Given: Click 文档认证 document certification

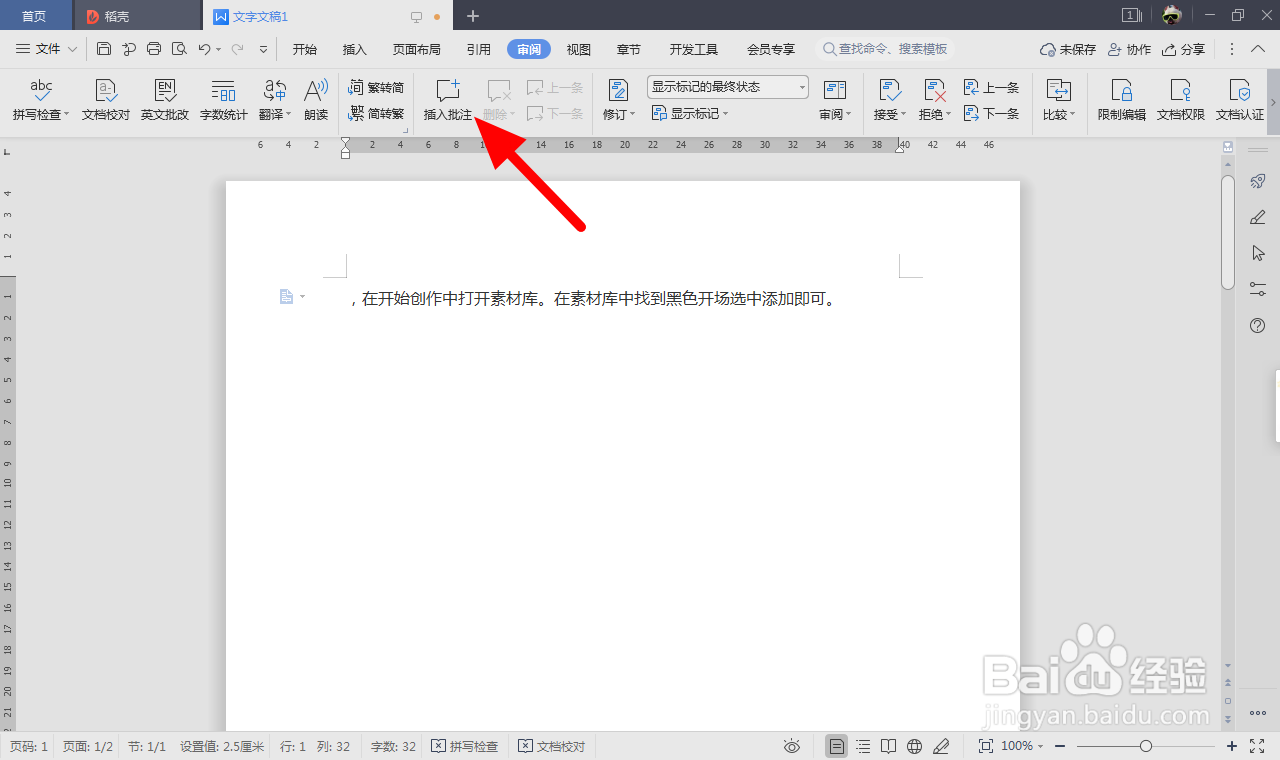Looking at the screenshot, I should click(x=1240, y=100).
